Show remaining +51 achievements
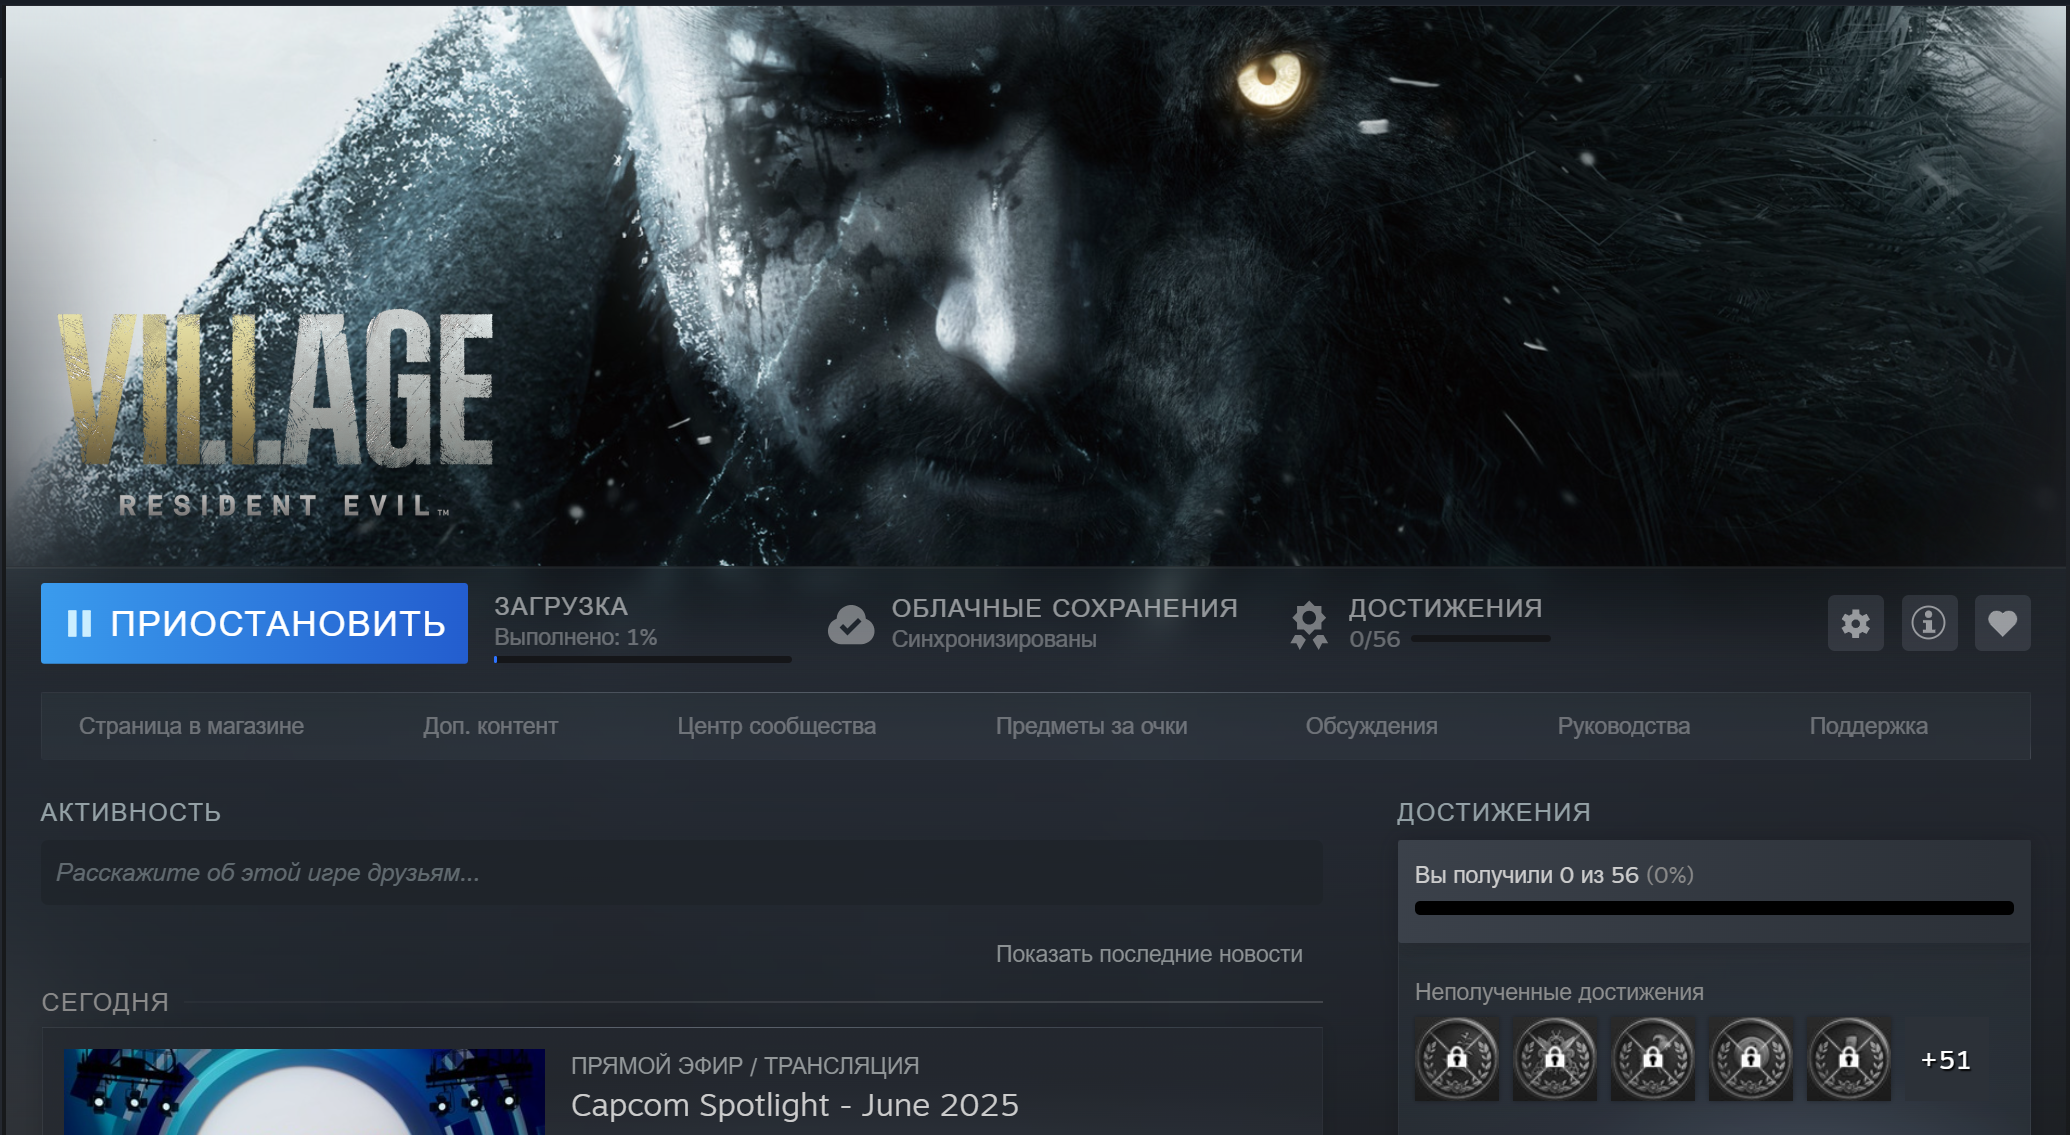Image resolution: width=2070 pixels, height=1135 pixels. point(1946,1060)
